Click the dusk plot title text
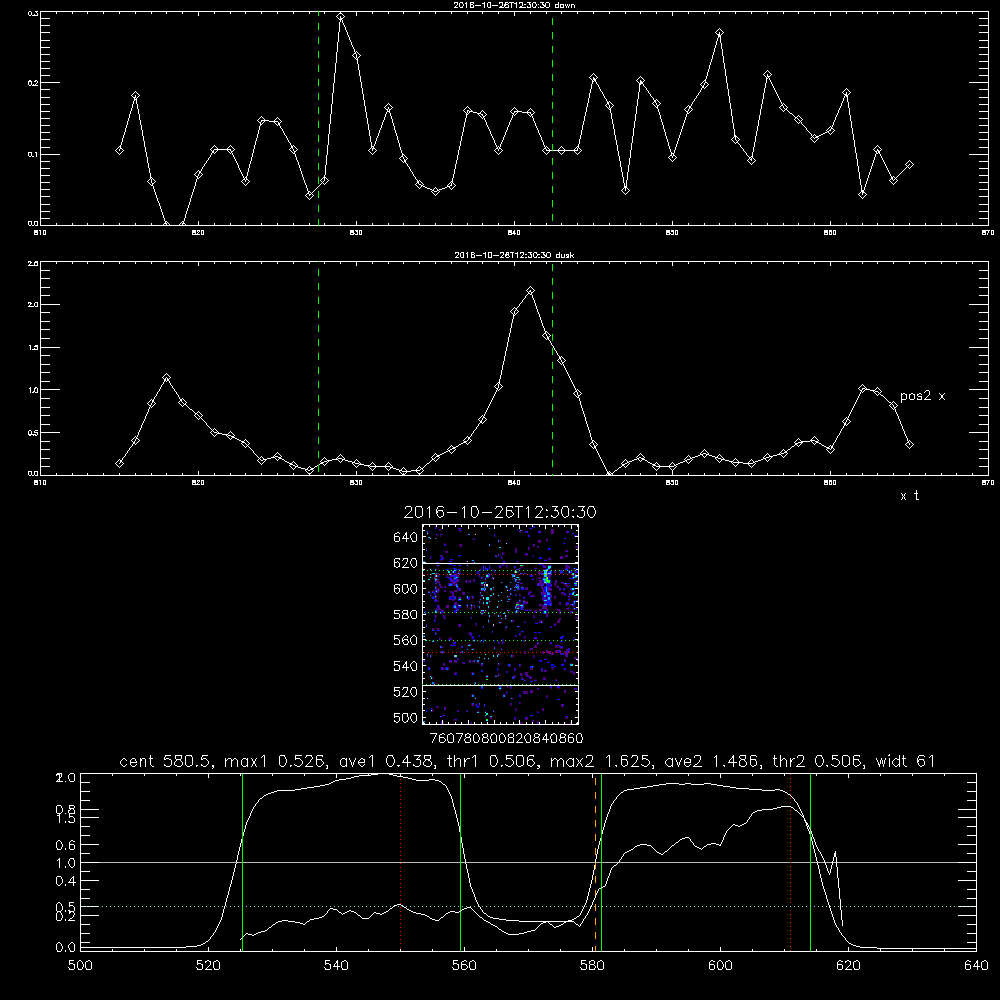The image size is (1000, 1000). tap(514, 255)
